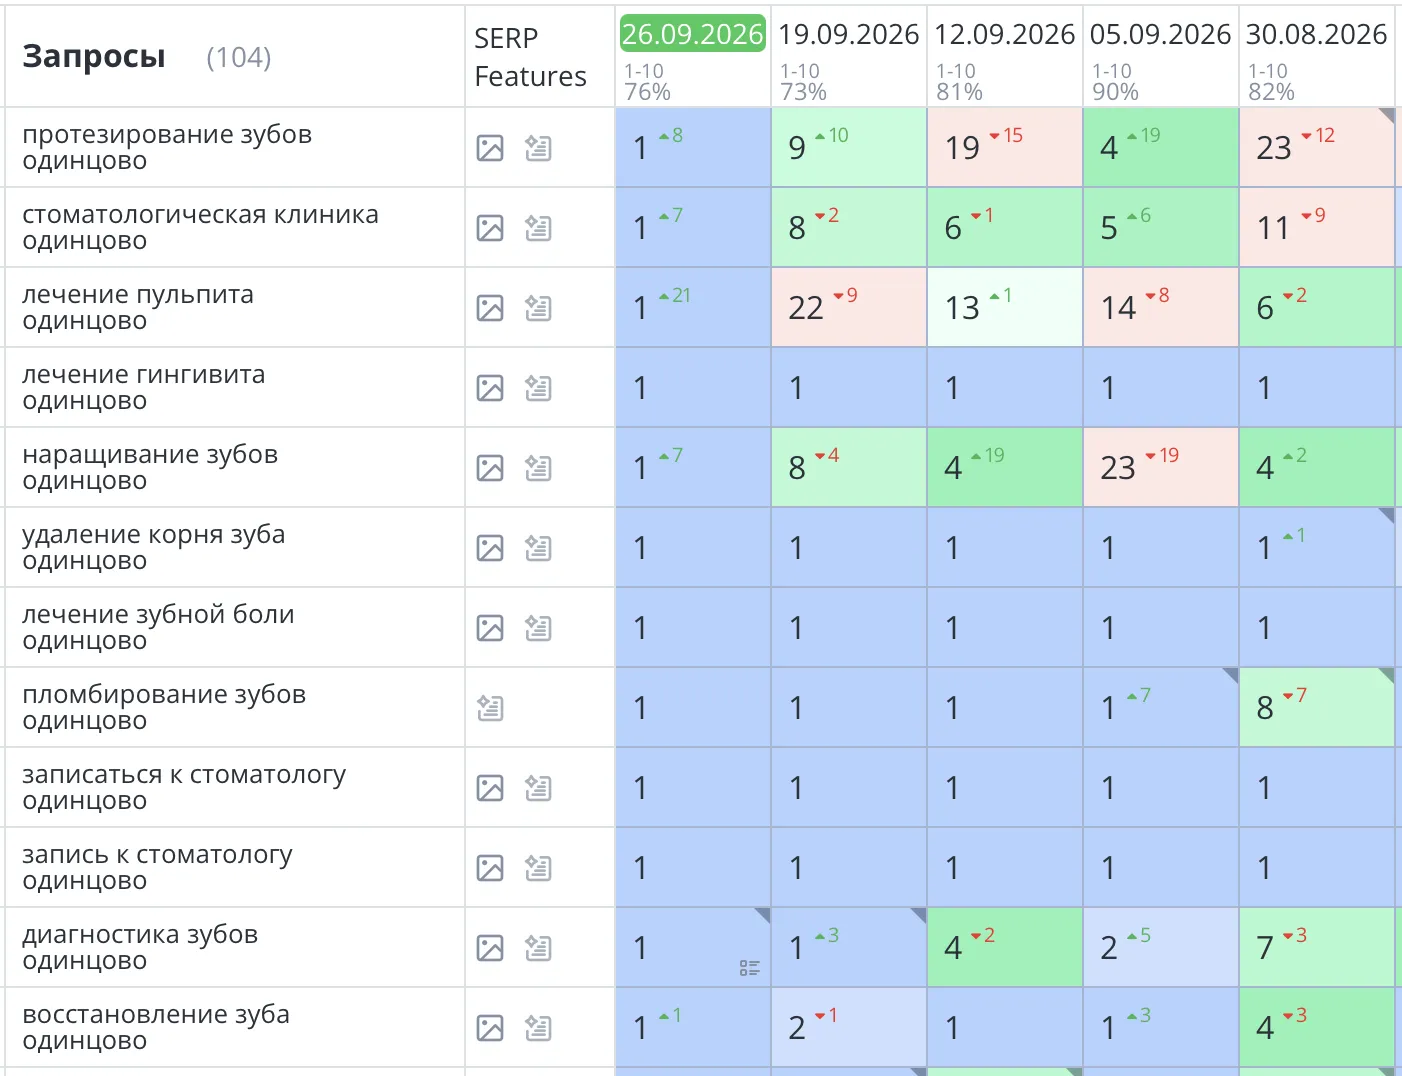Sort by Запросы column header
The height and width of the screenshot is (1076, 1402).
click(x=94, y=57)
